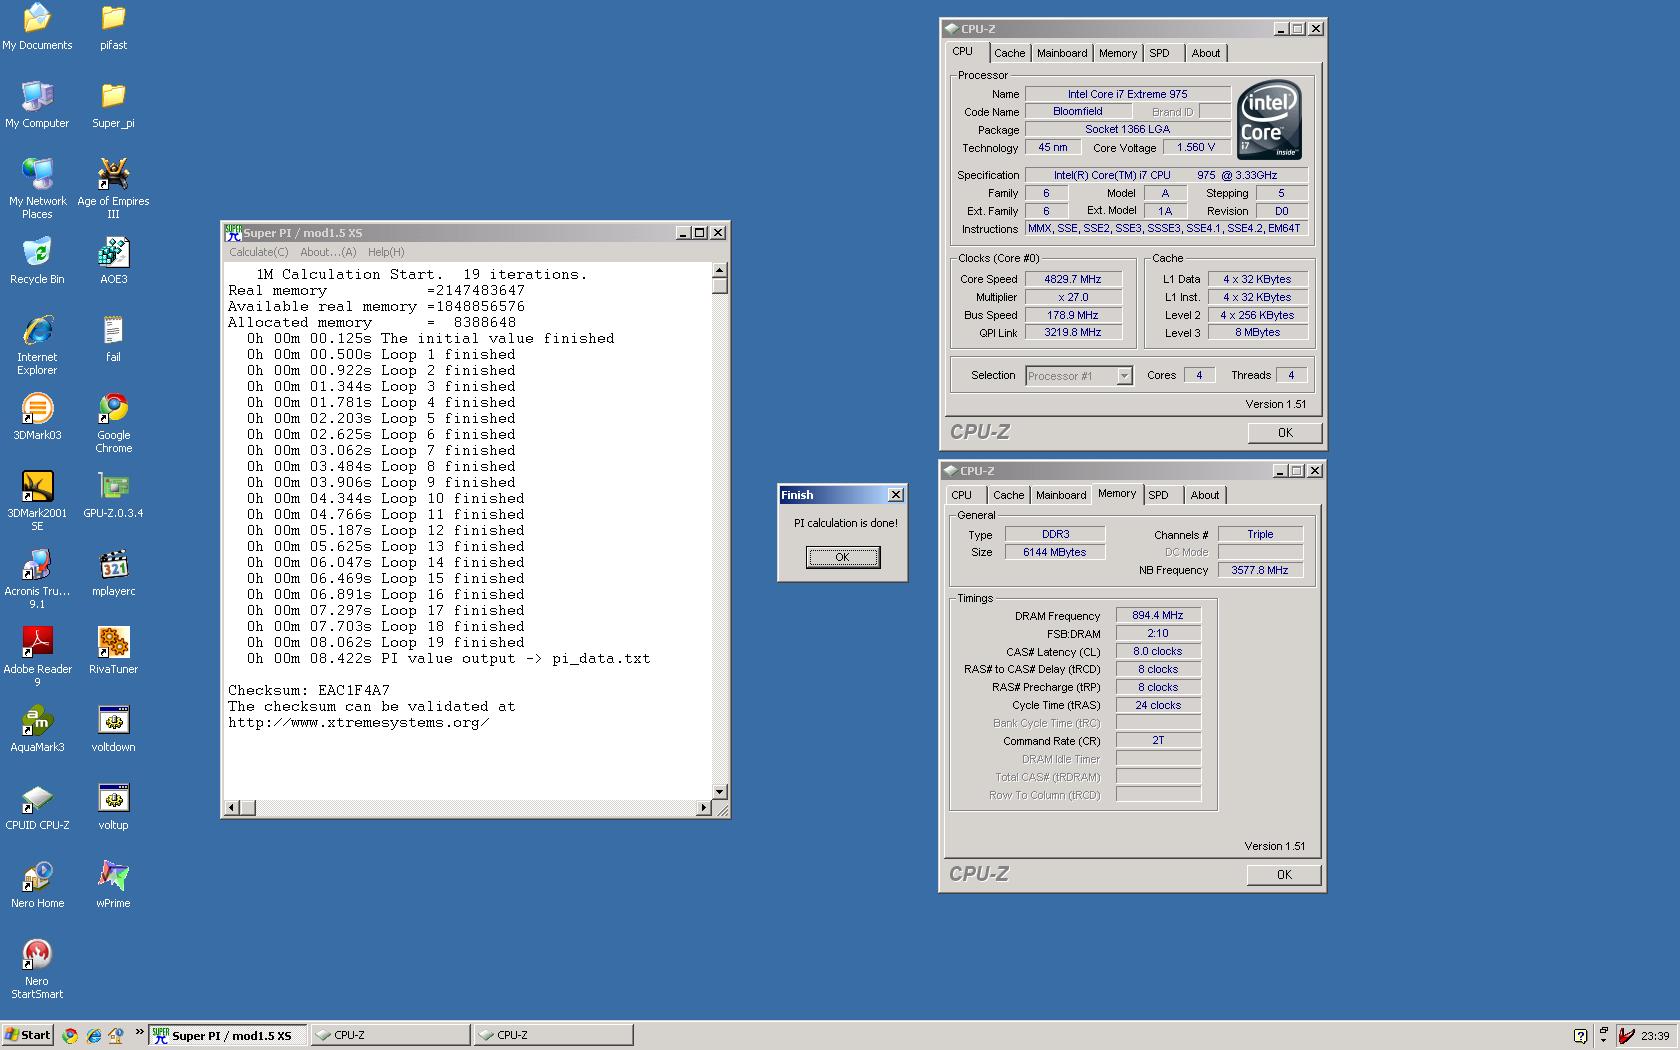1680x1050 pixels.
Task: Select the voltup desktop icon
Action: tap(113, 807)
